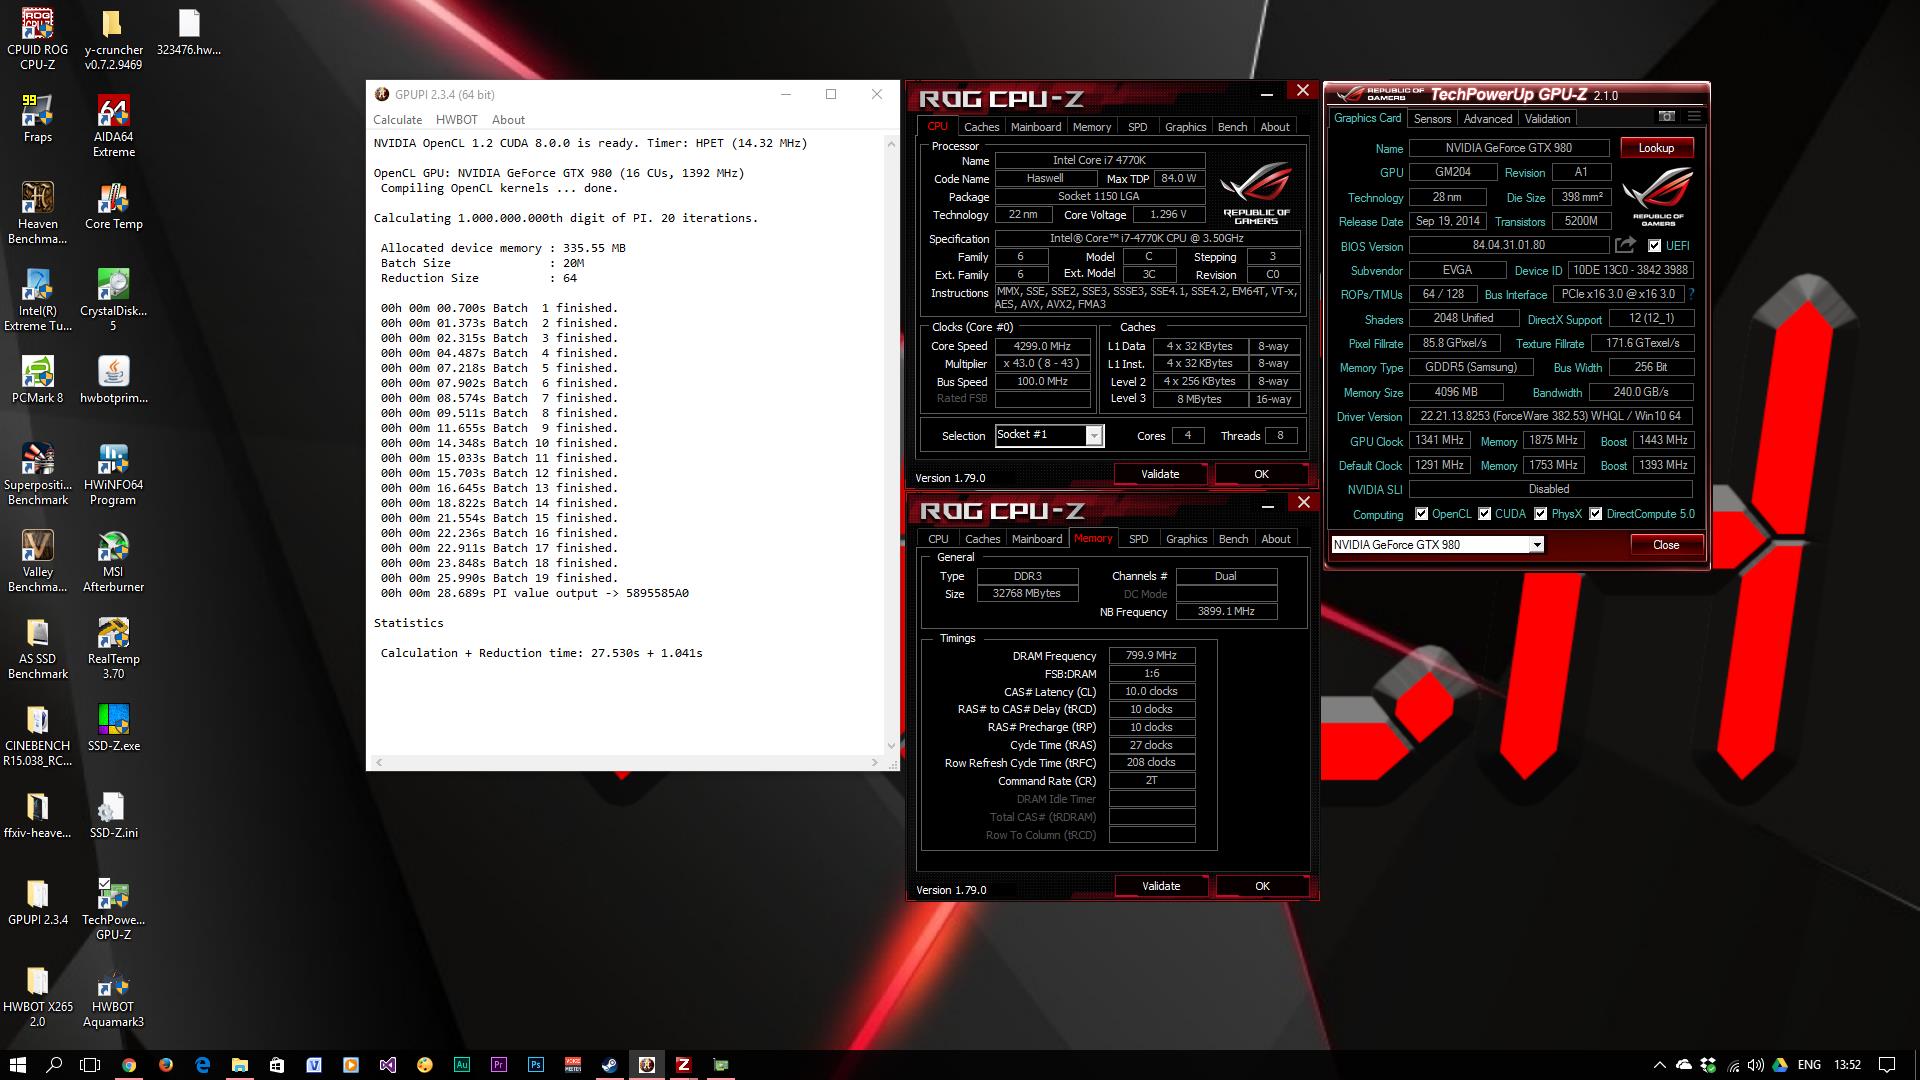The image size is (1920, 1080).
Task: Click the GPUPI vertical scrollbar up arrow
Action: (x=891, y=144)
